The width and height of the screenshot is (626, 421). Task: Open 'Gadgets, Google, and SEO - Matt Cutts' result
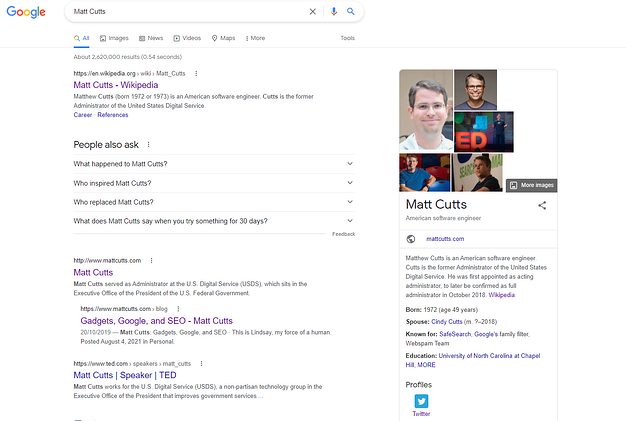coord(156,321)
